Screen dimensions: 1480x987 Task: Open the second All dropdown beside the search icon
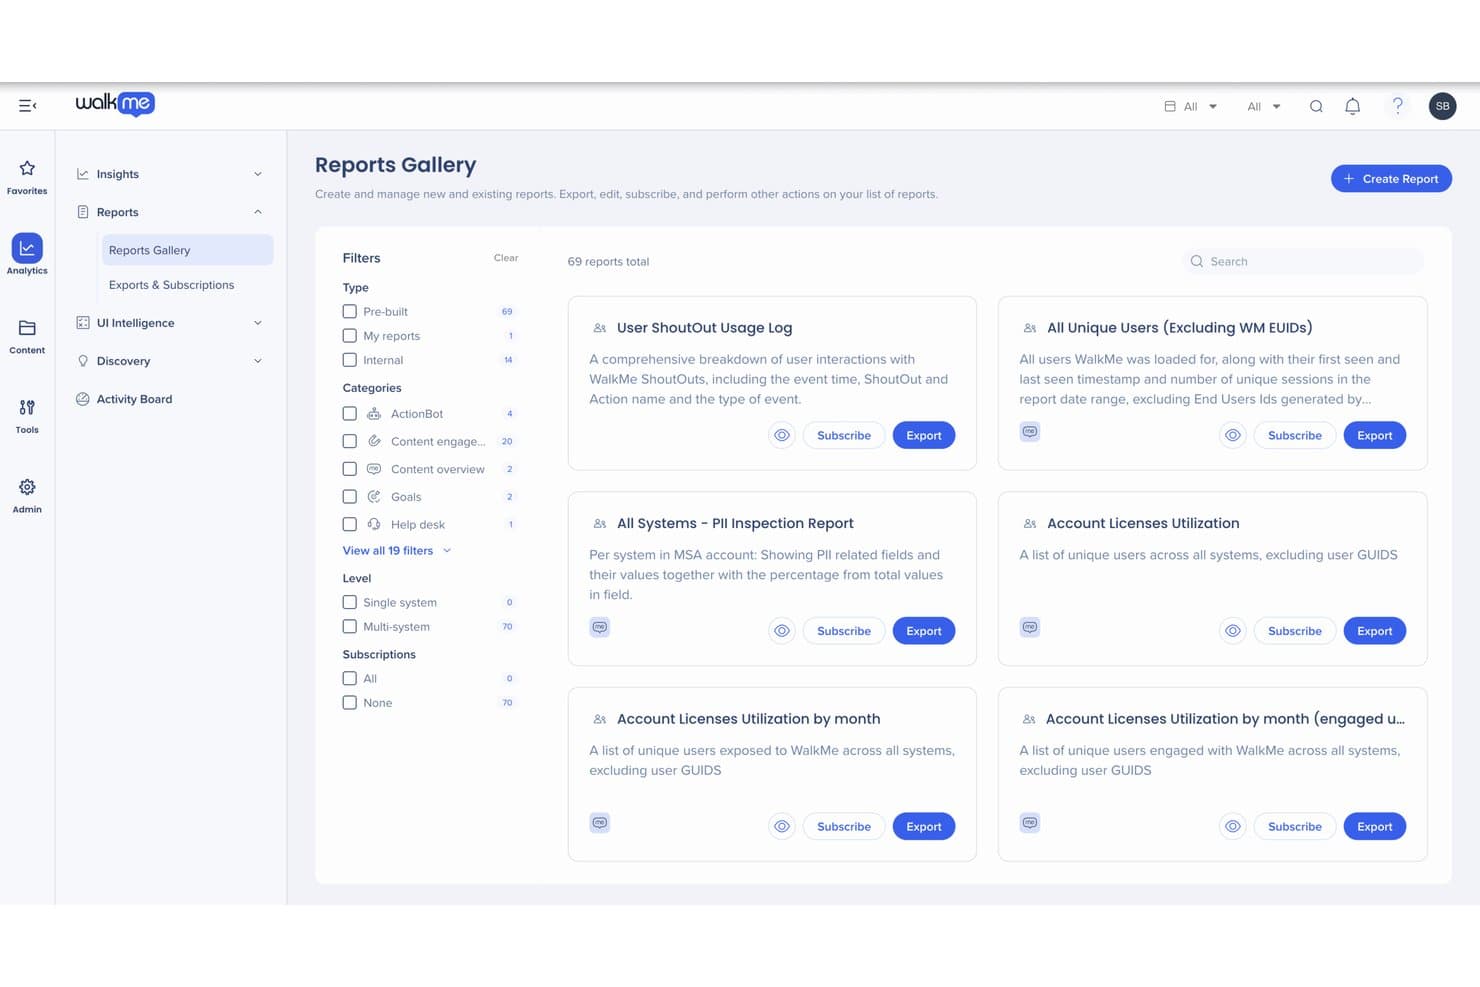tap(1264, 107)
